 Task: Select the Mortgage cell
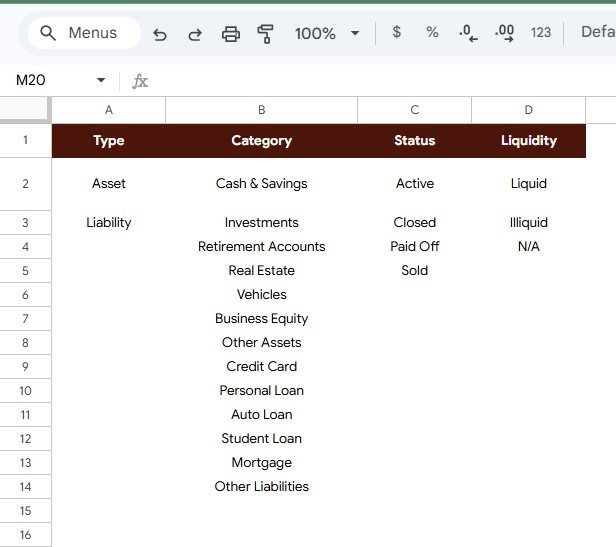(x=262, y=463)
